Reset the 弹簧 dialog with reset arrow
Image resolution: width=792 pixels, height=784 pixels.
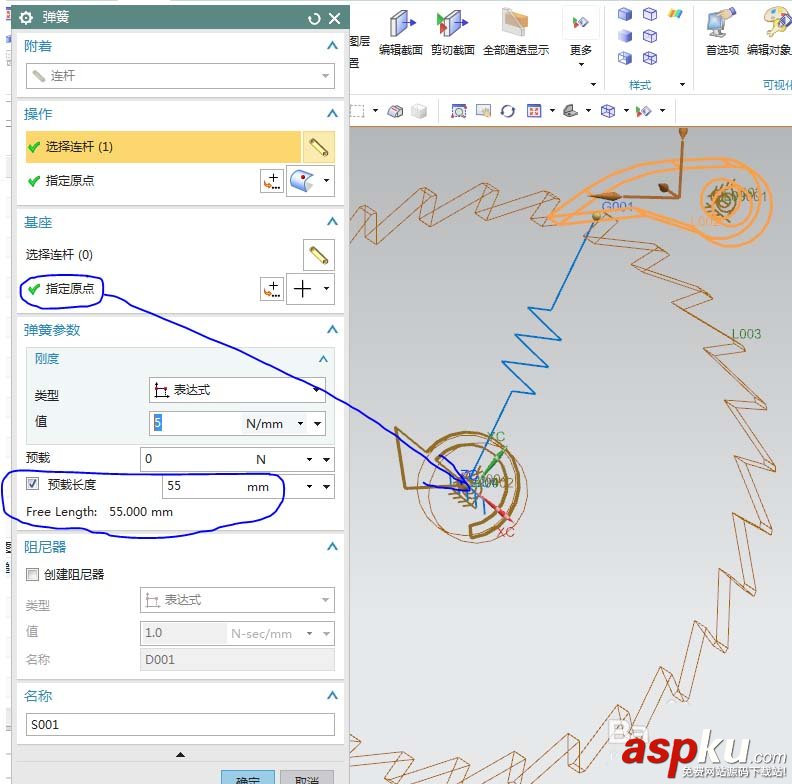pyautogui.click(x=314, y=19)
